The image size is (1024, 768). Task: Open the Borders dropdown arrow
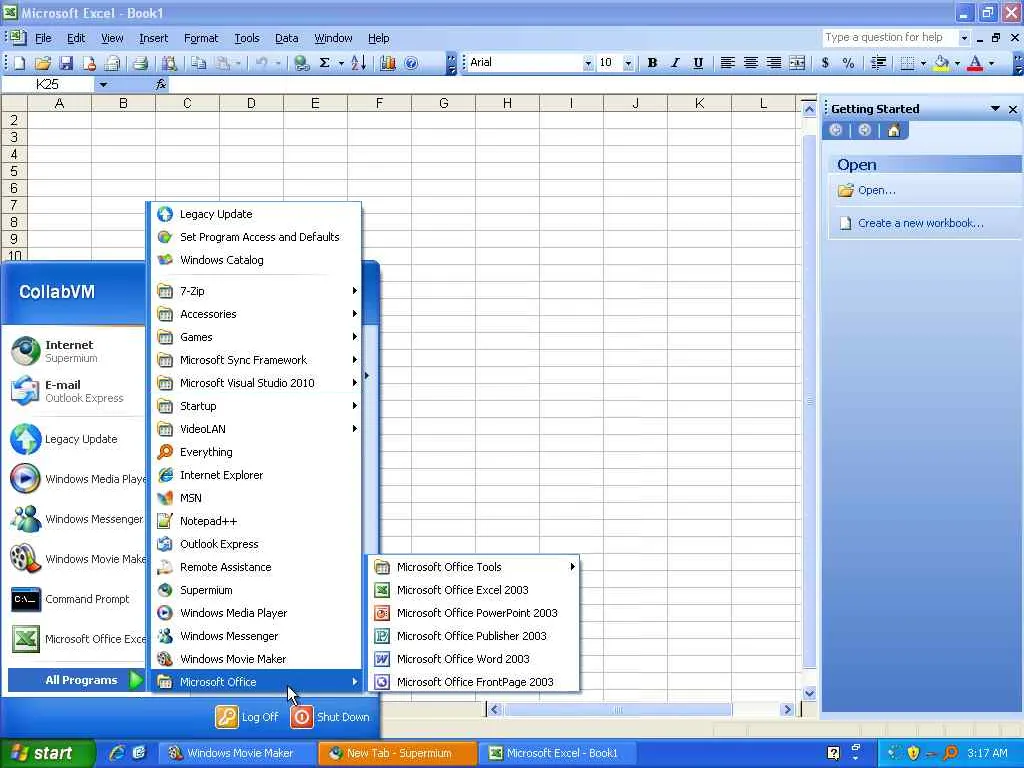pyautogui.click(x=923, y=63)
